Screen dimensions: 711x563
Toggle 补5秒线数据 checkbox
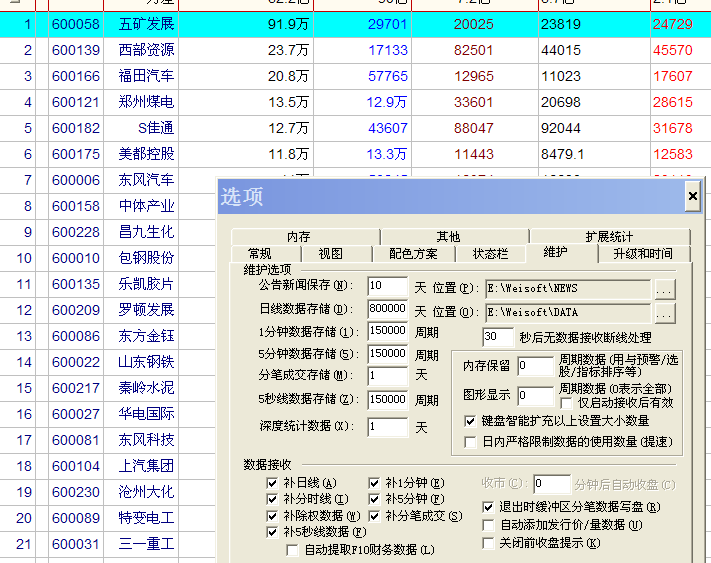coord(272,532)
